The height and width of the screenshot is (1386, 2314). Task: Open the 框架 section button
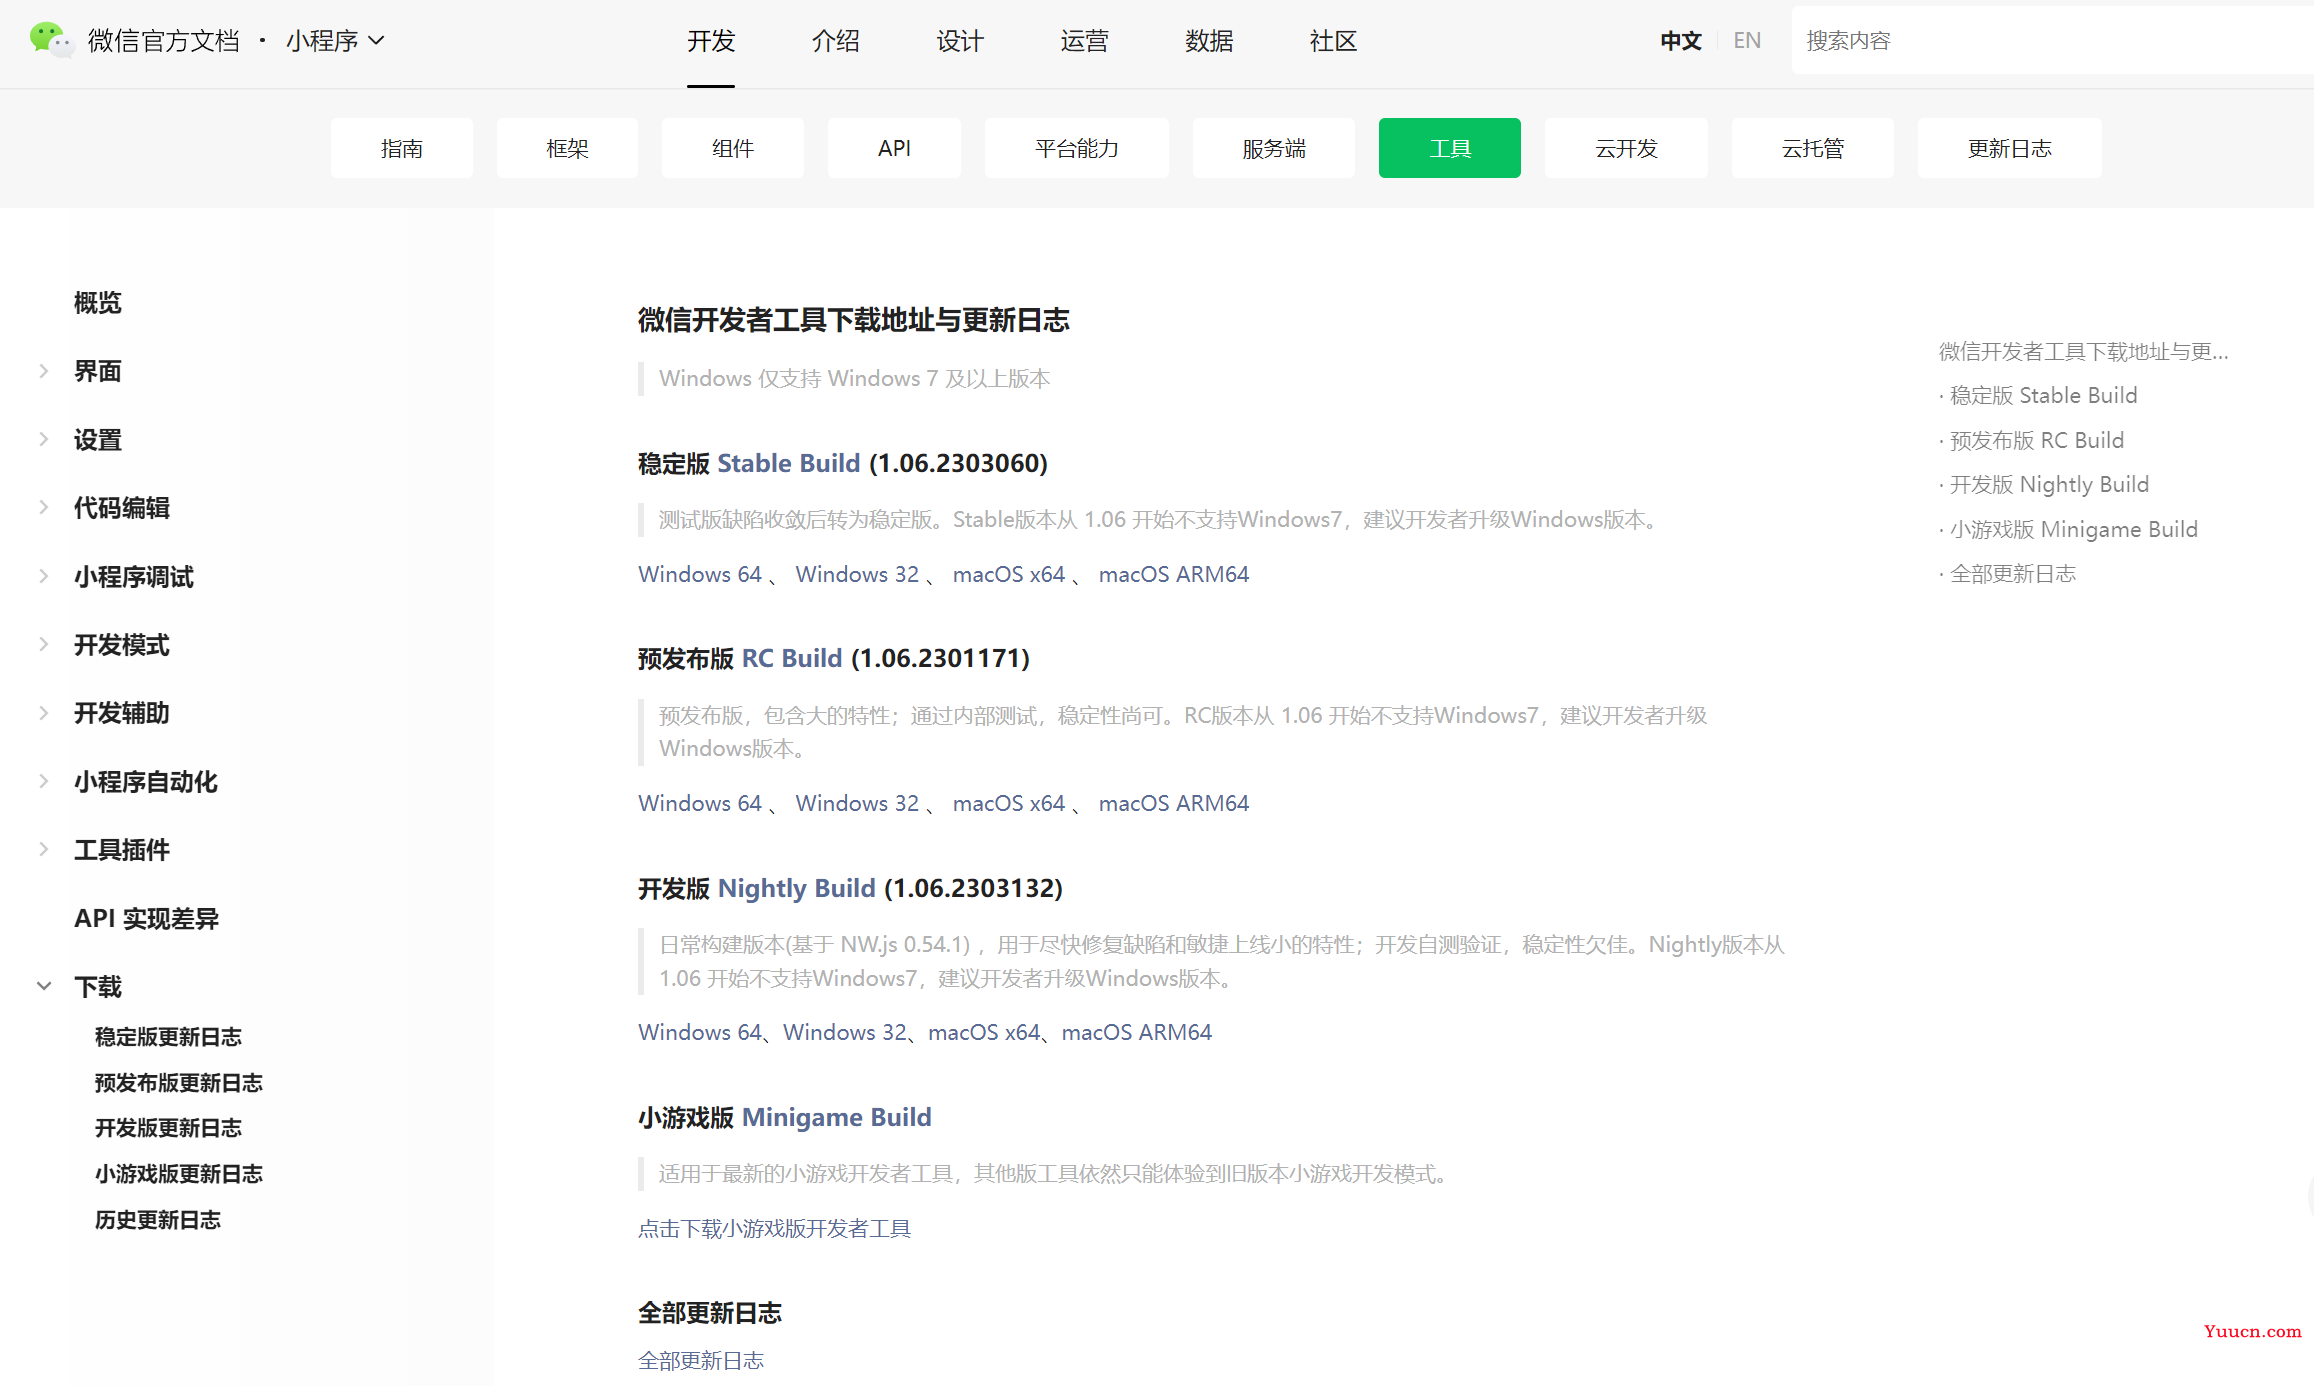pyautogui.click(x=567, y=148)
